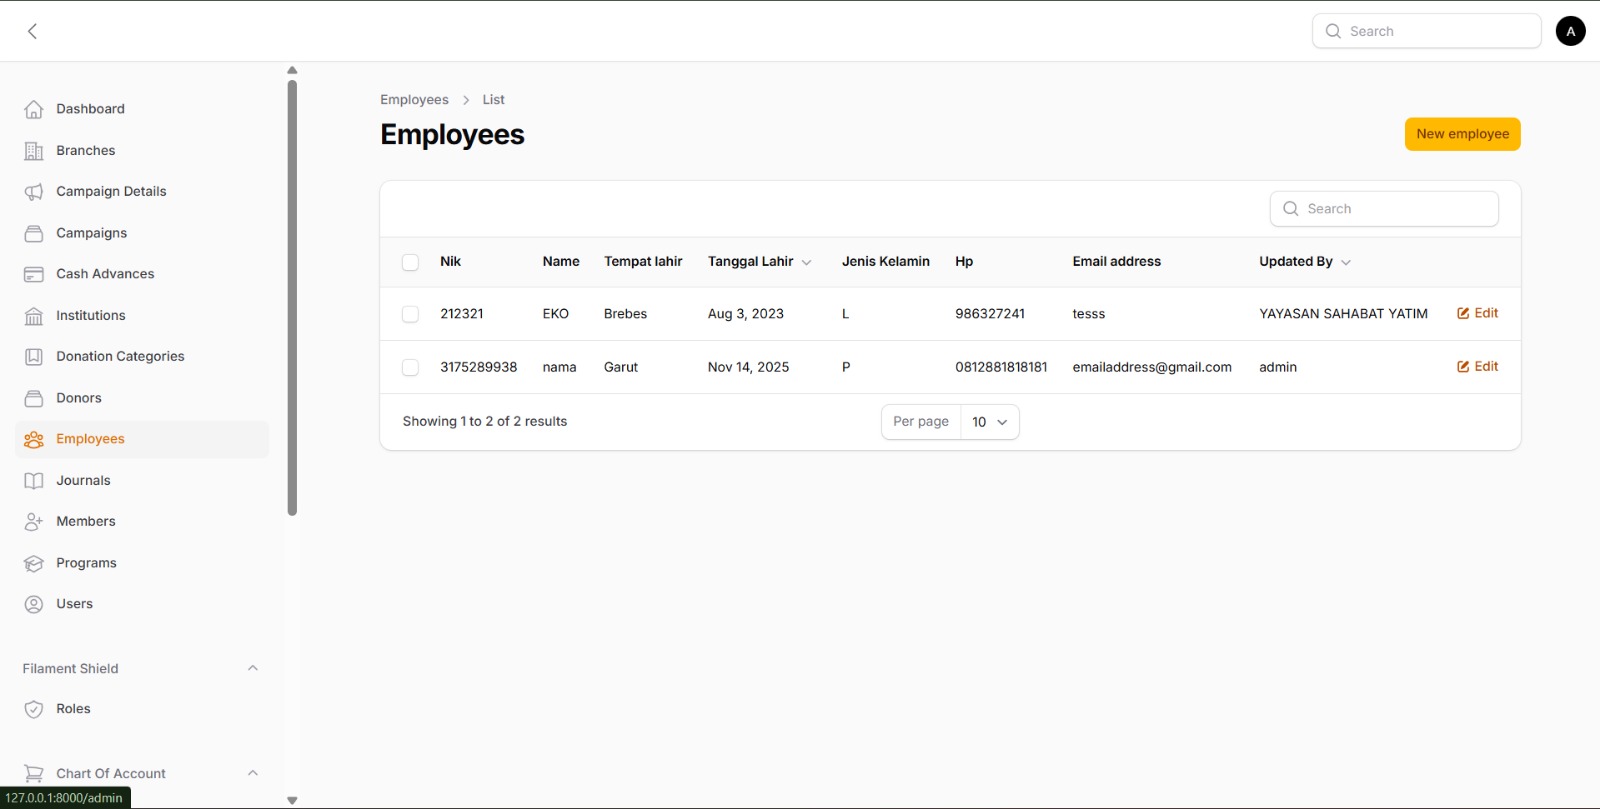
Task: Click the edit pencil icon for nama row
Action: (1463, 367)
